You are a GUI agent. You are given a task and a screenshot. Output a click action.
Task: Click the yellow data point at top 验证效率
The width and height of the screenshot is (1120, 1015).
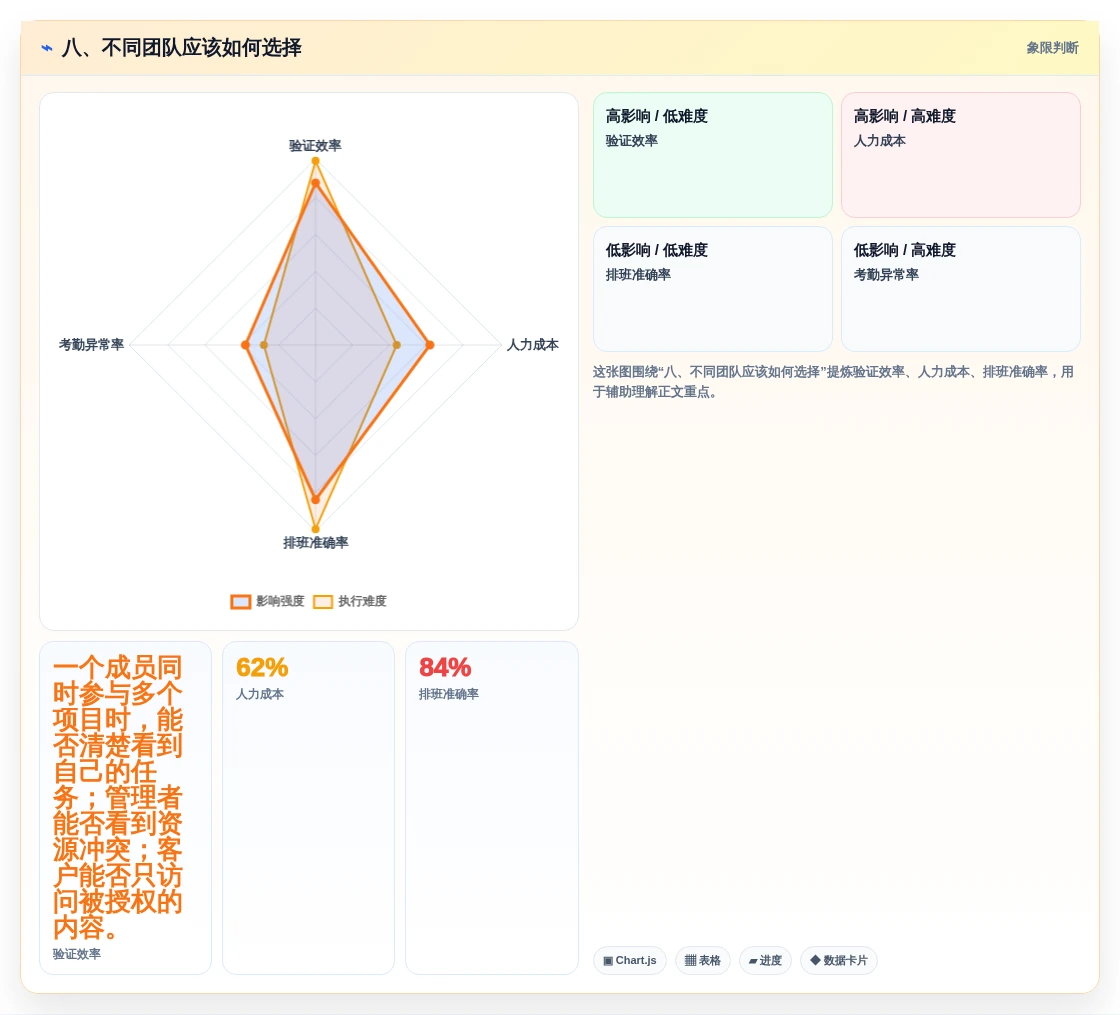tap(315, 161)
